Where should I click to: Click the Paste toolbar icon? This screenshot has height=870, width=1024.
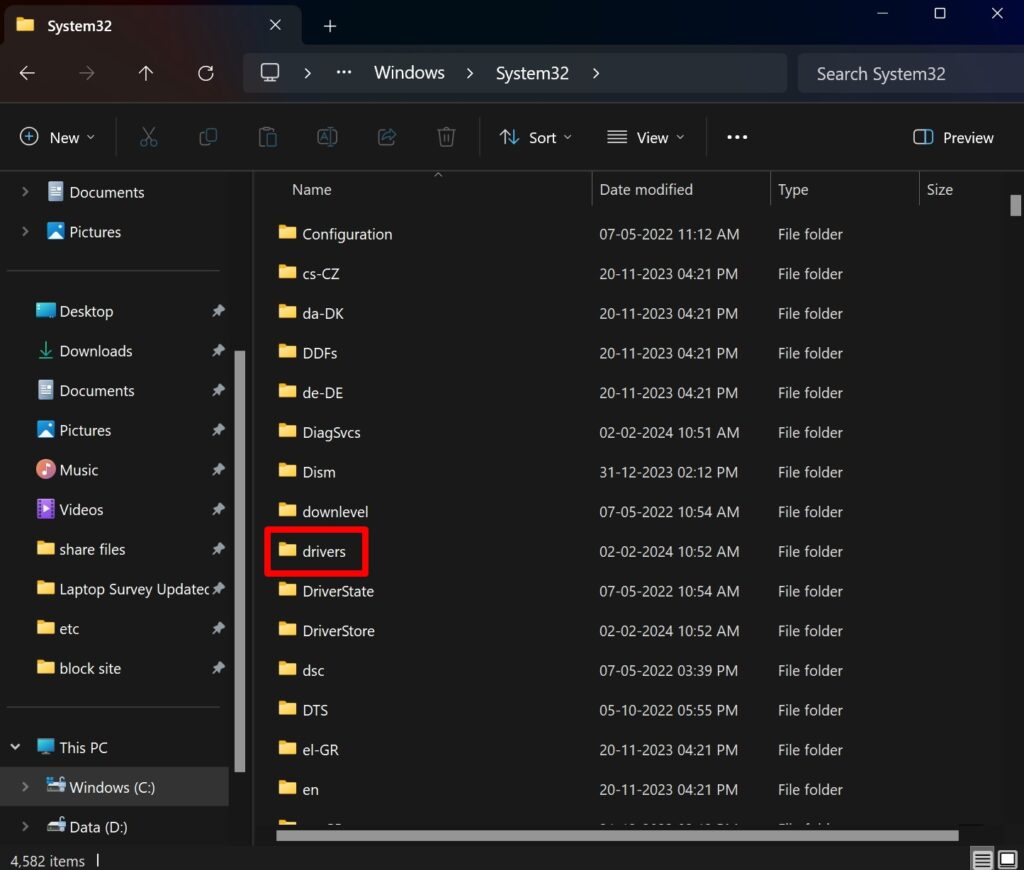click(x=267, y=137)
